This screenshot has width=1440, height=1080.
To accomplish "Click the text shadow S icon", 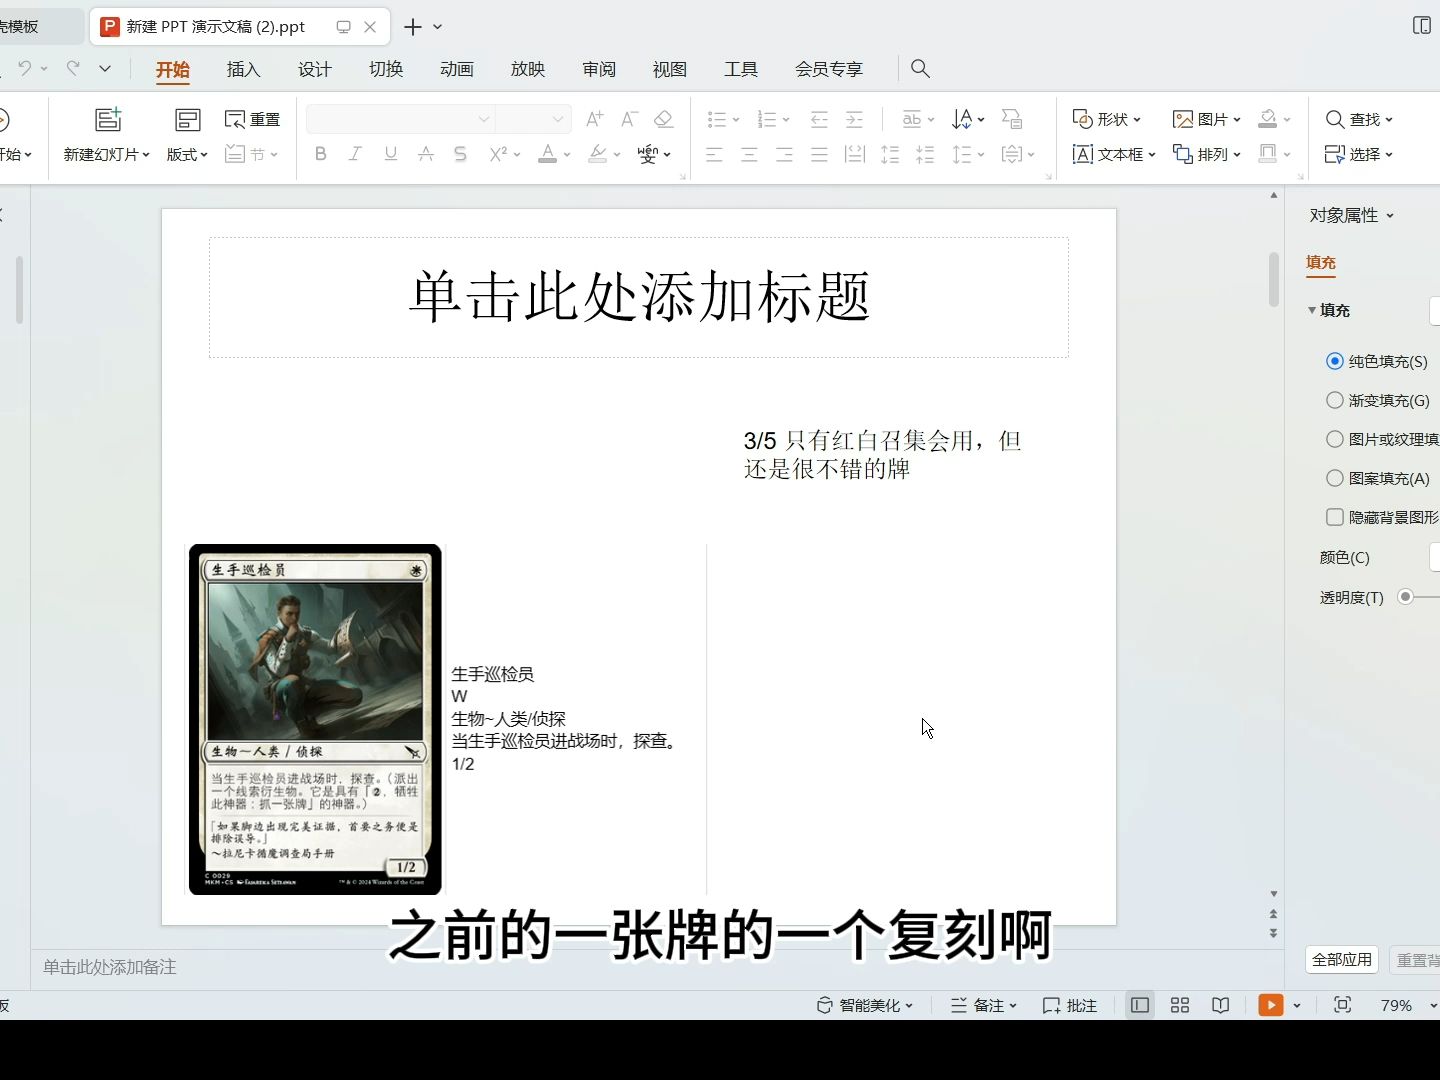I will [x=460, y=154].
